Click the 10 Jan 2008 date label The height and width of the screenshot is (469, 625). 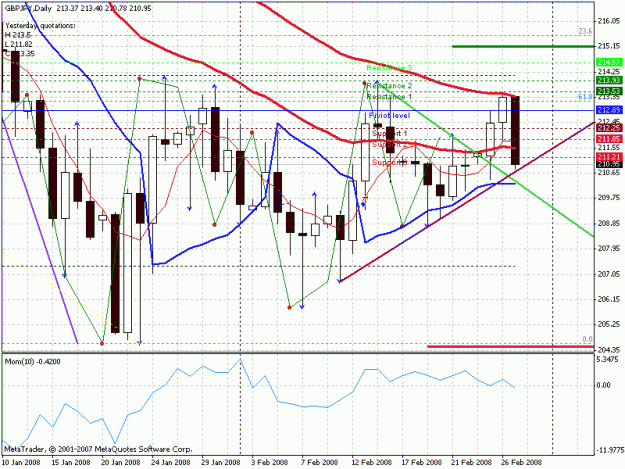[x=21, y=462]
